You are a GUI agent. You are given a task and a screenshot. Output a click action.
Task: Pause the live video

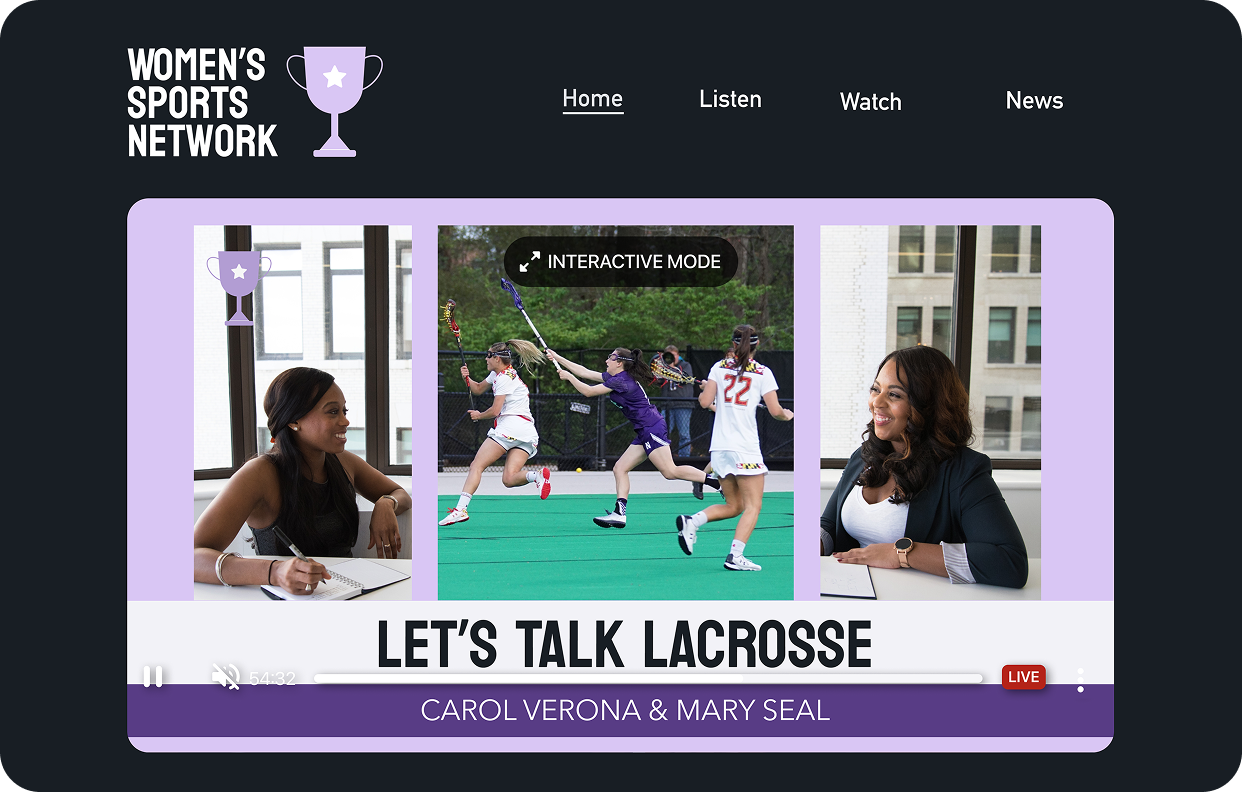153,677
